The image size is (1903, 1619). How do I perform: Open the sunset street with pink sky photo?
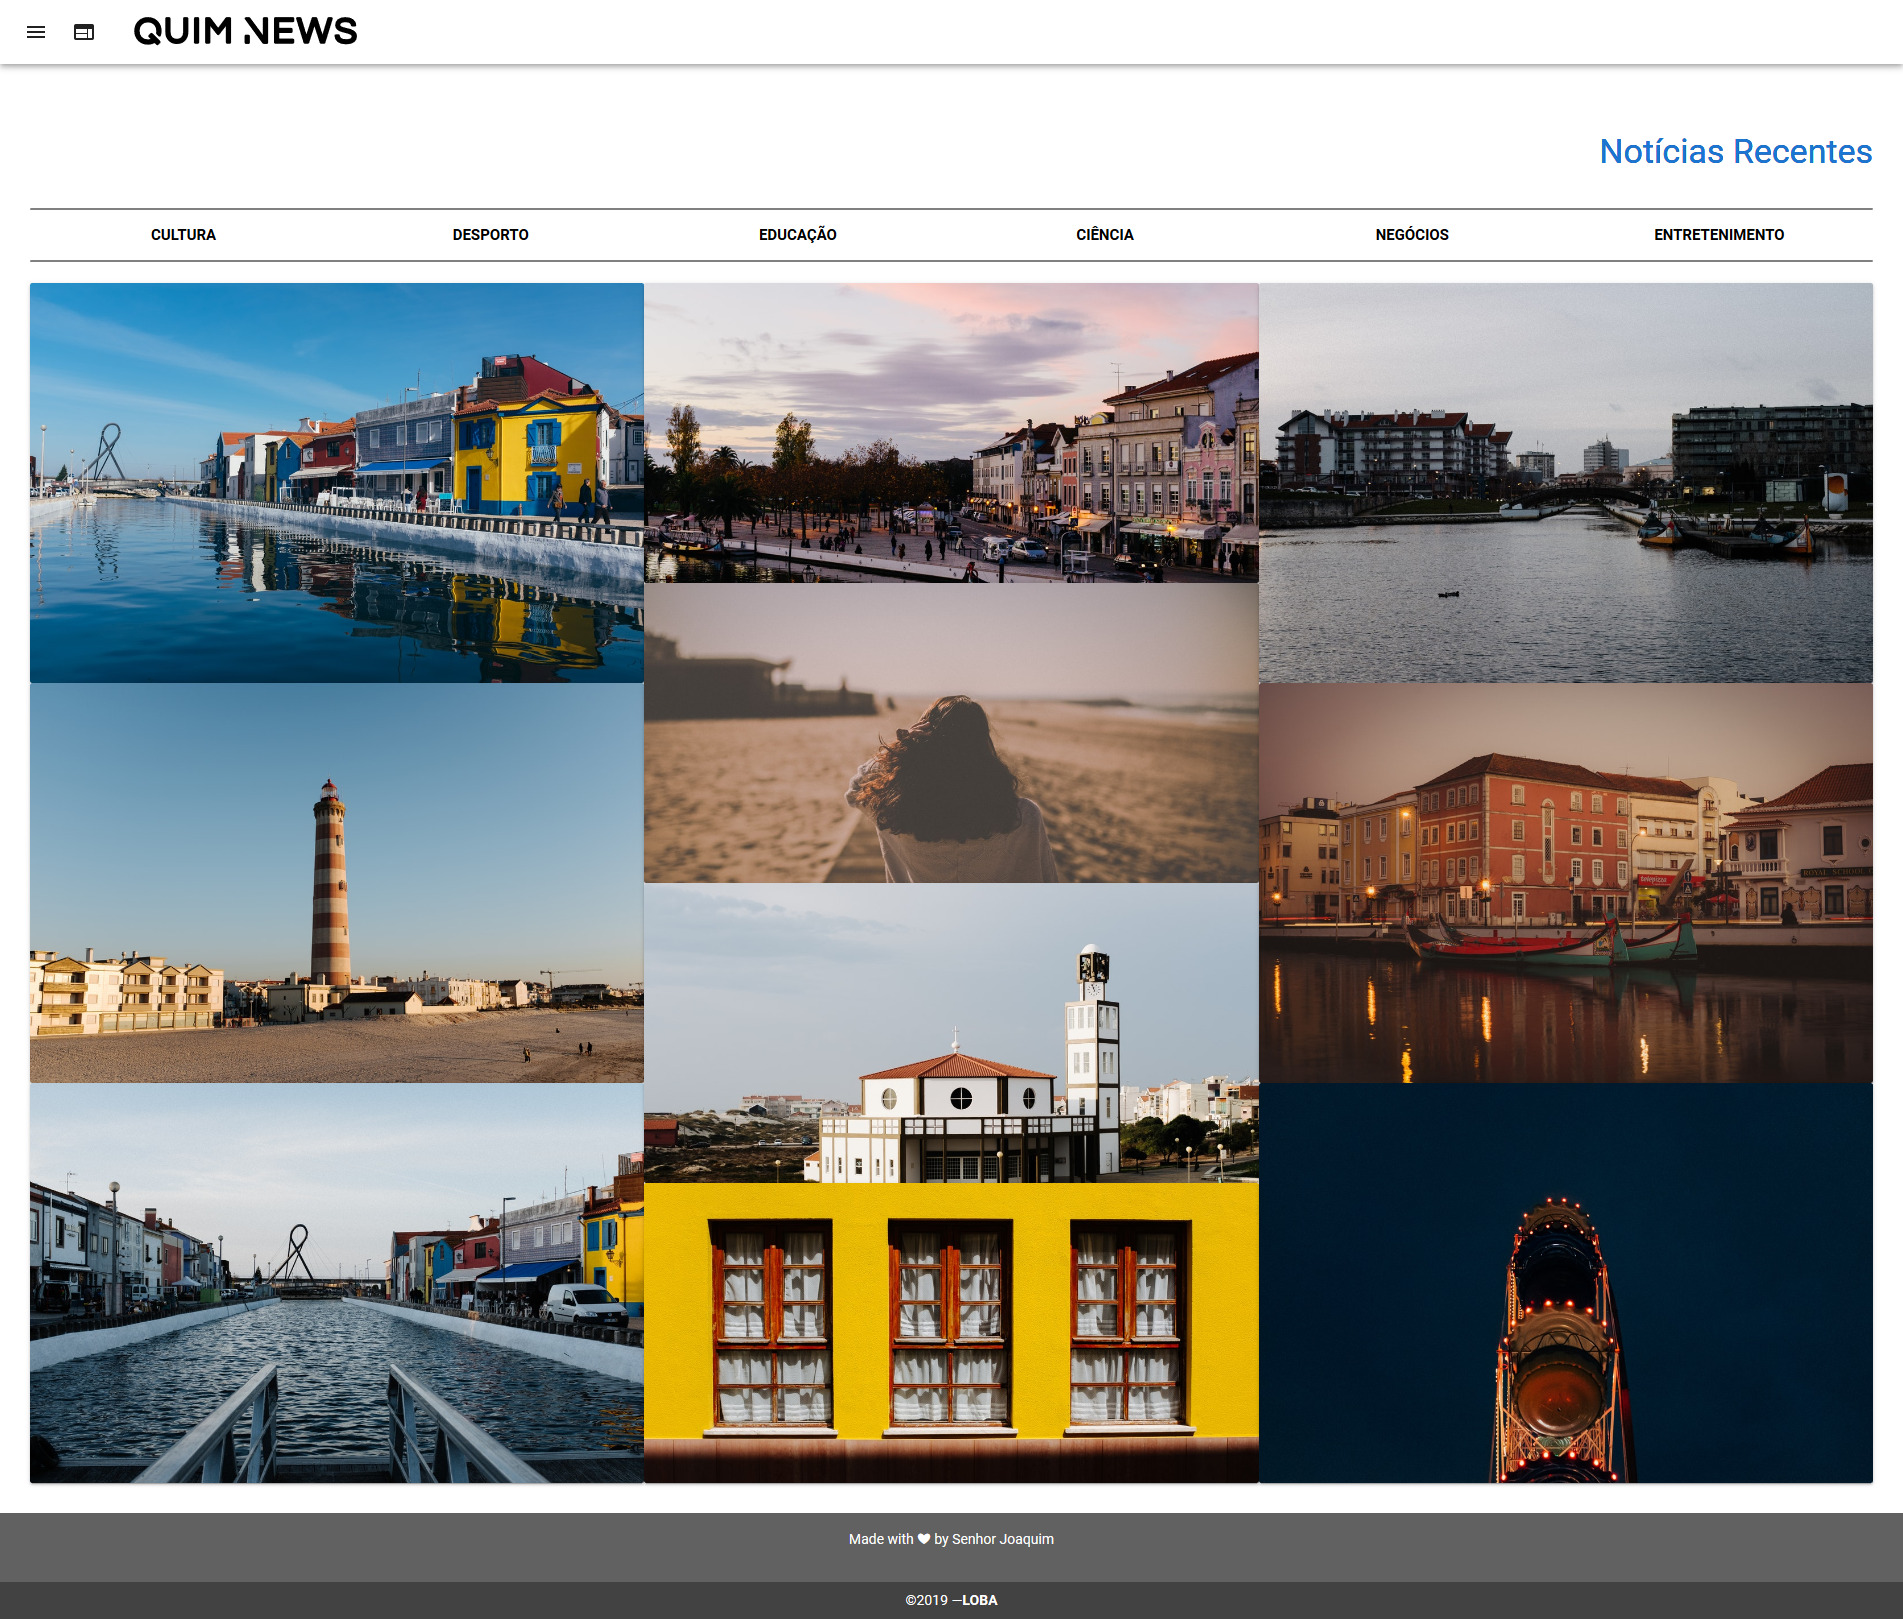(951, 433)
